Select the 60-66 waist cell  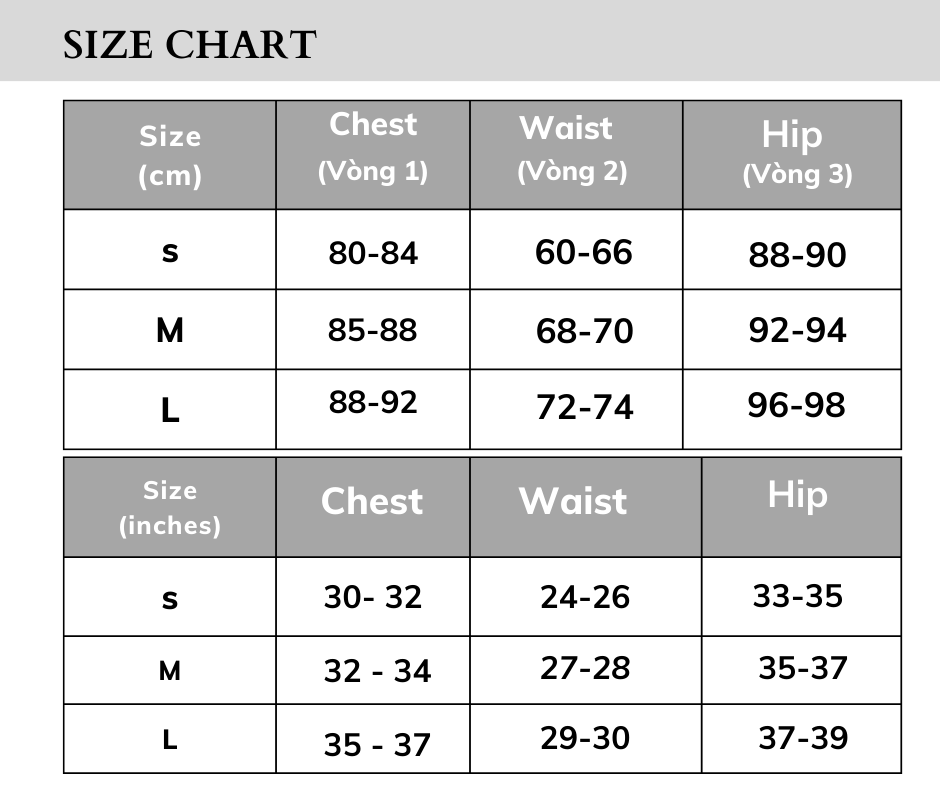pos(584,252)
